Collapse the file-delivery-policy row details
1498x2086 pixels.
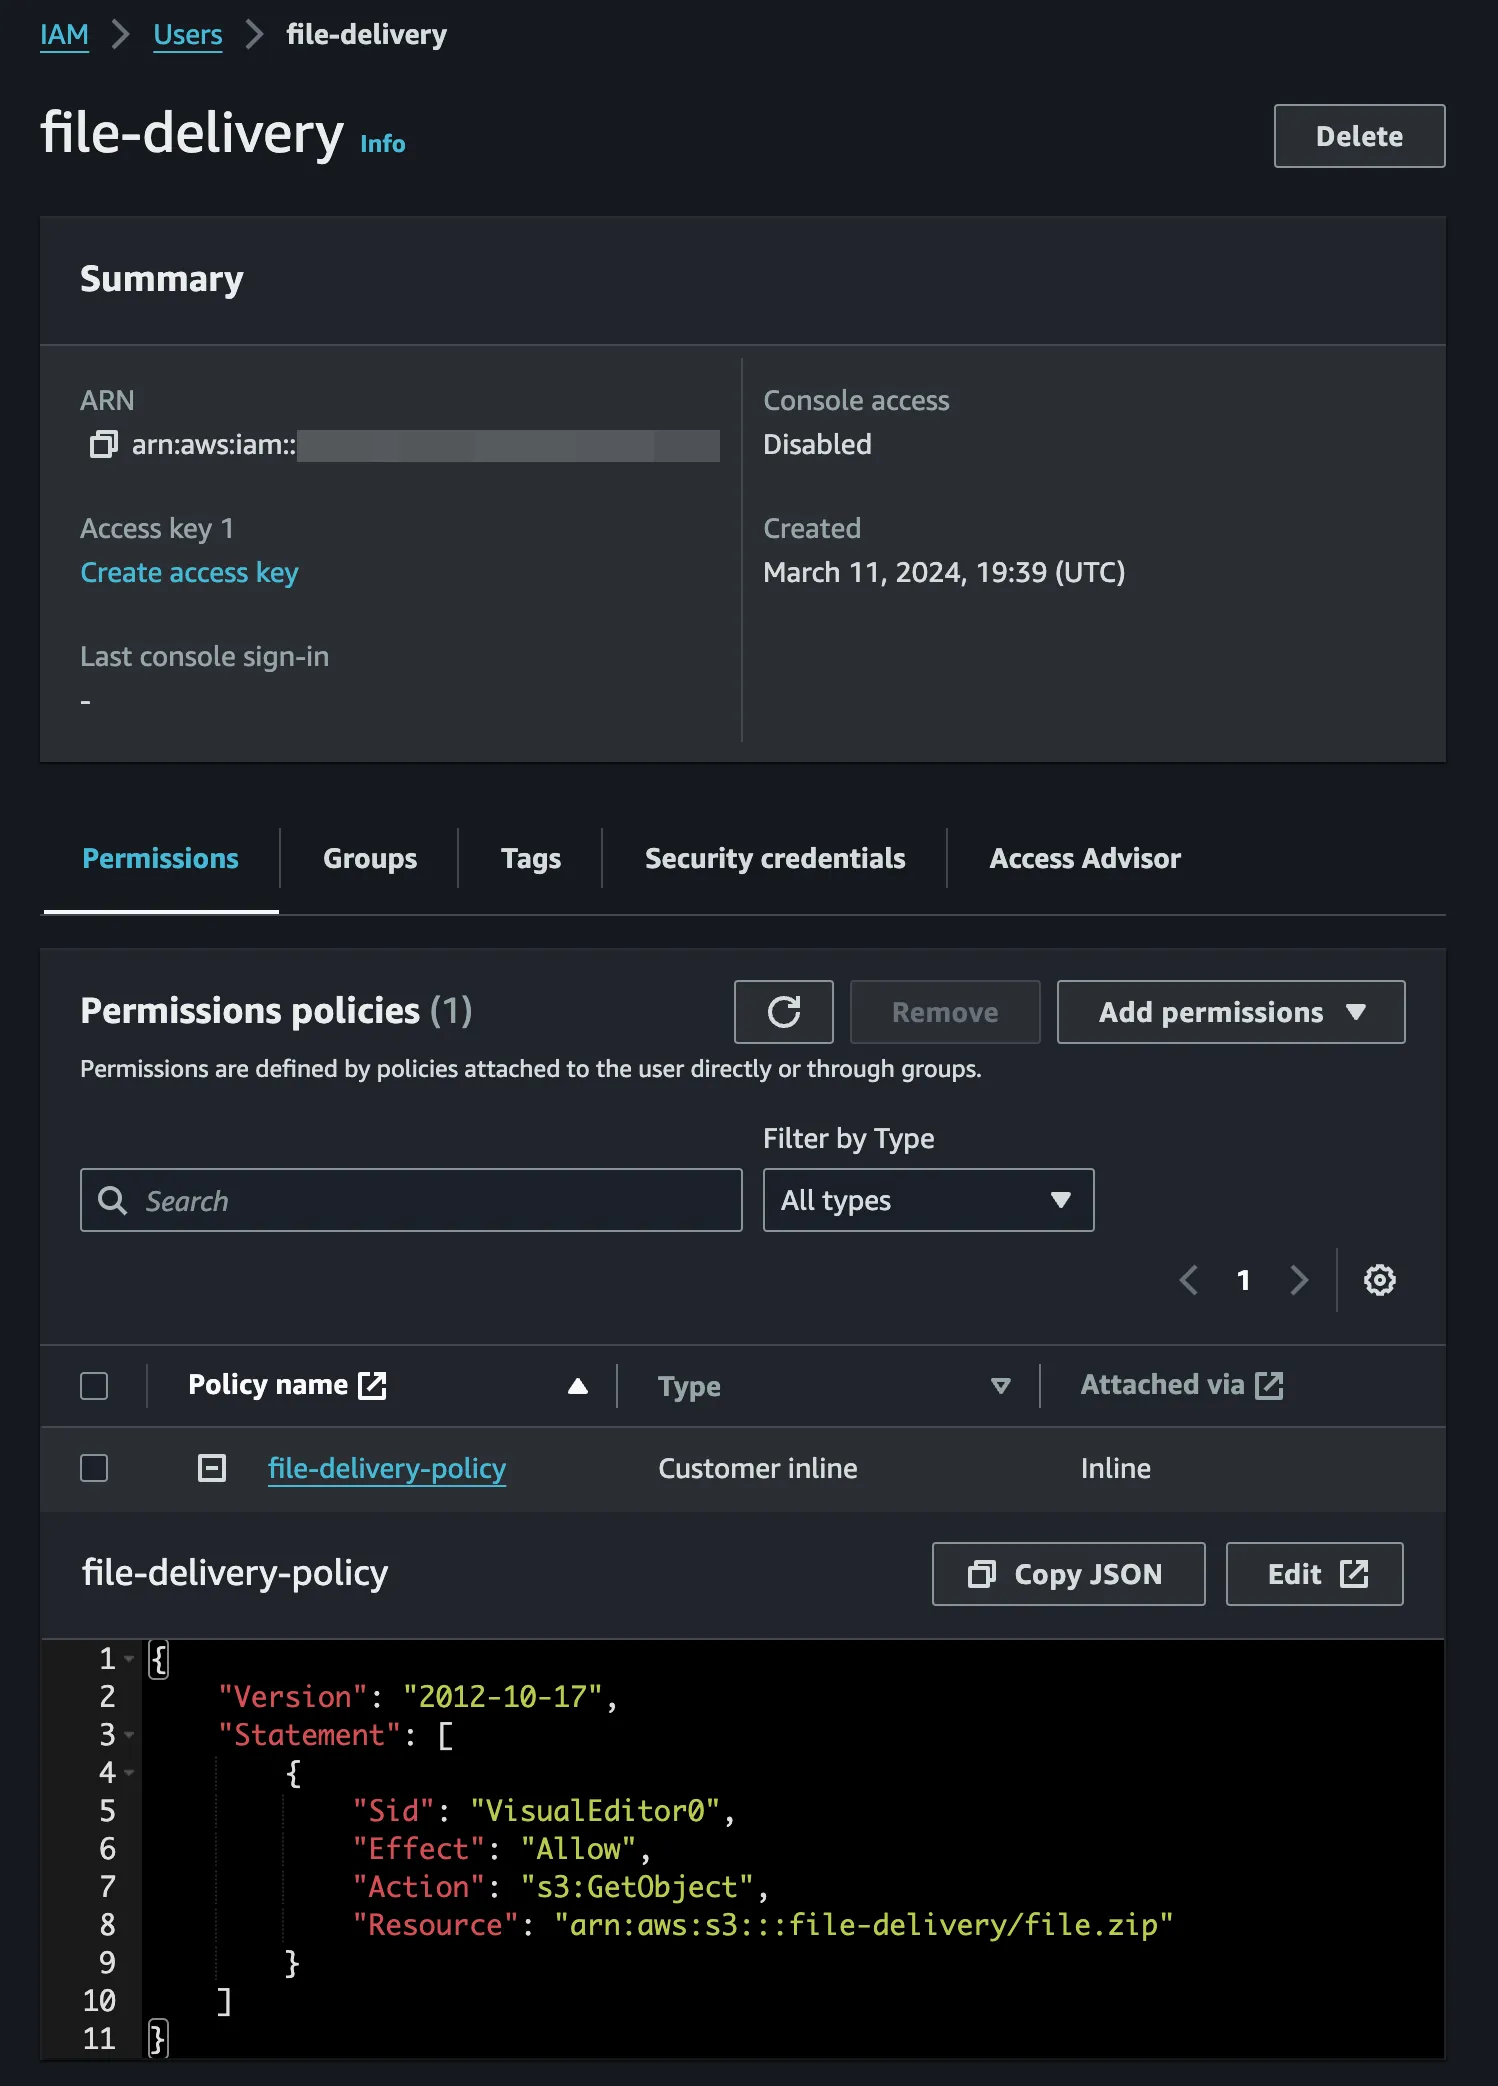pos(212,1468)
